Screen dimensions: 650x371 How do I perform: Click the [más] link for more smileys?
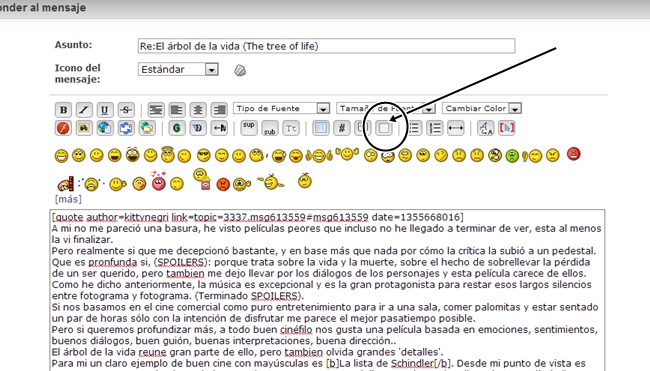tap(68, 199)
